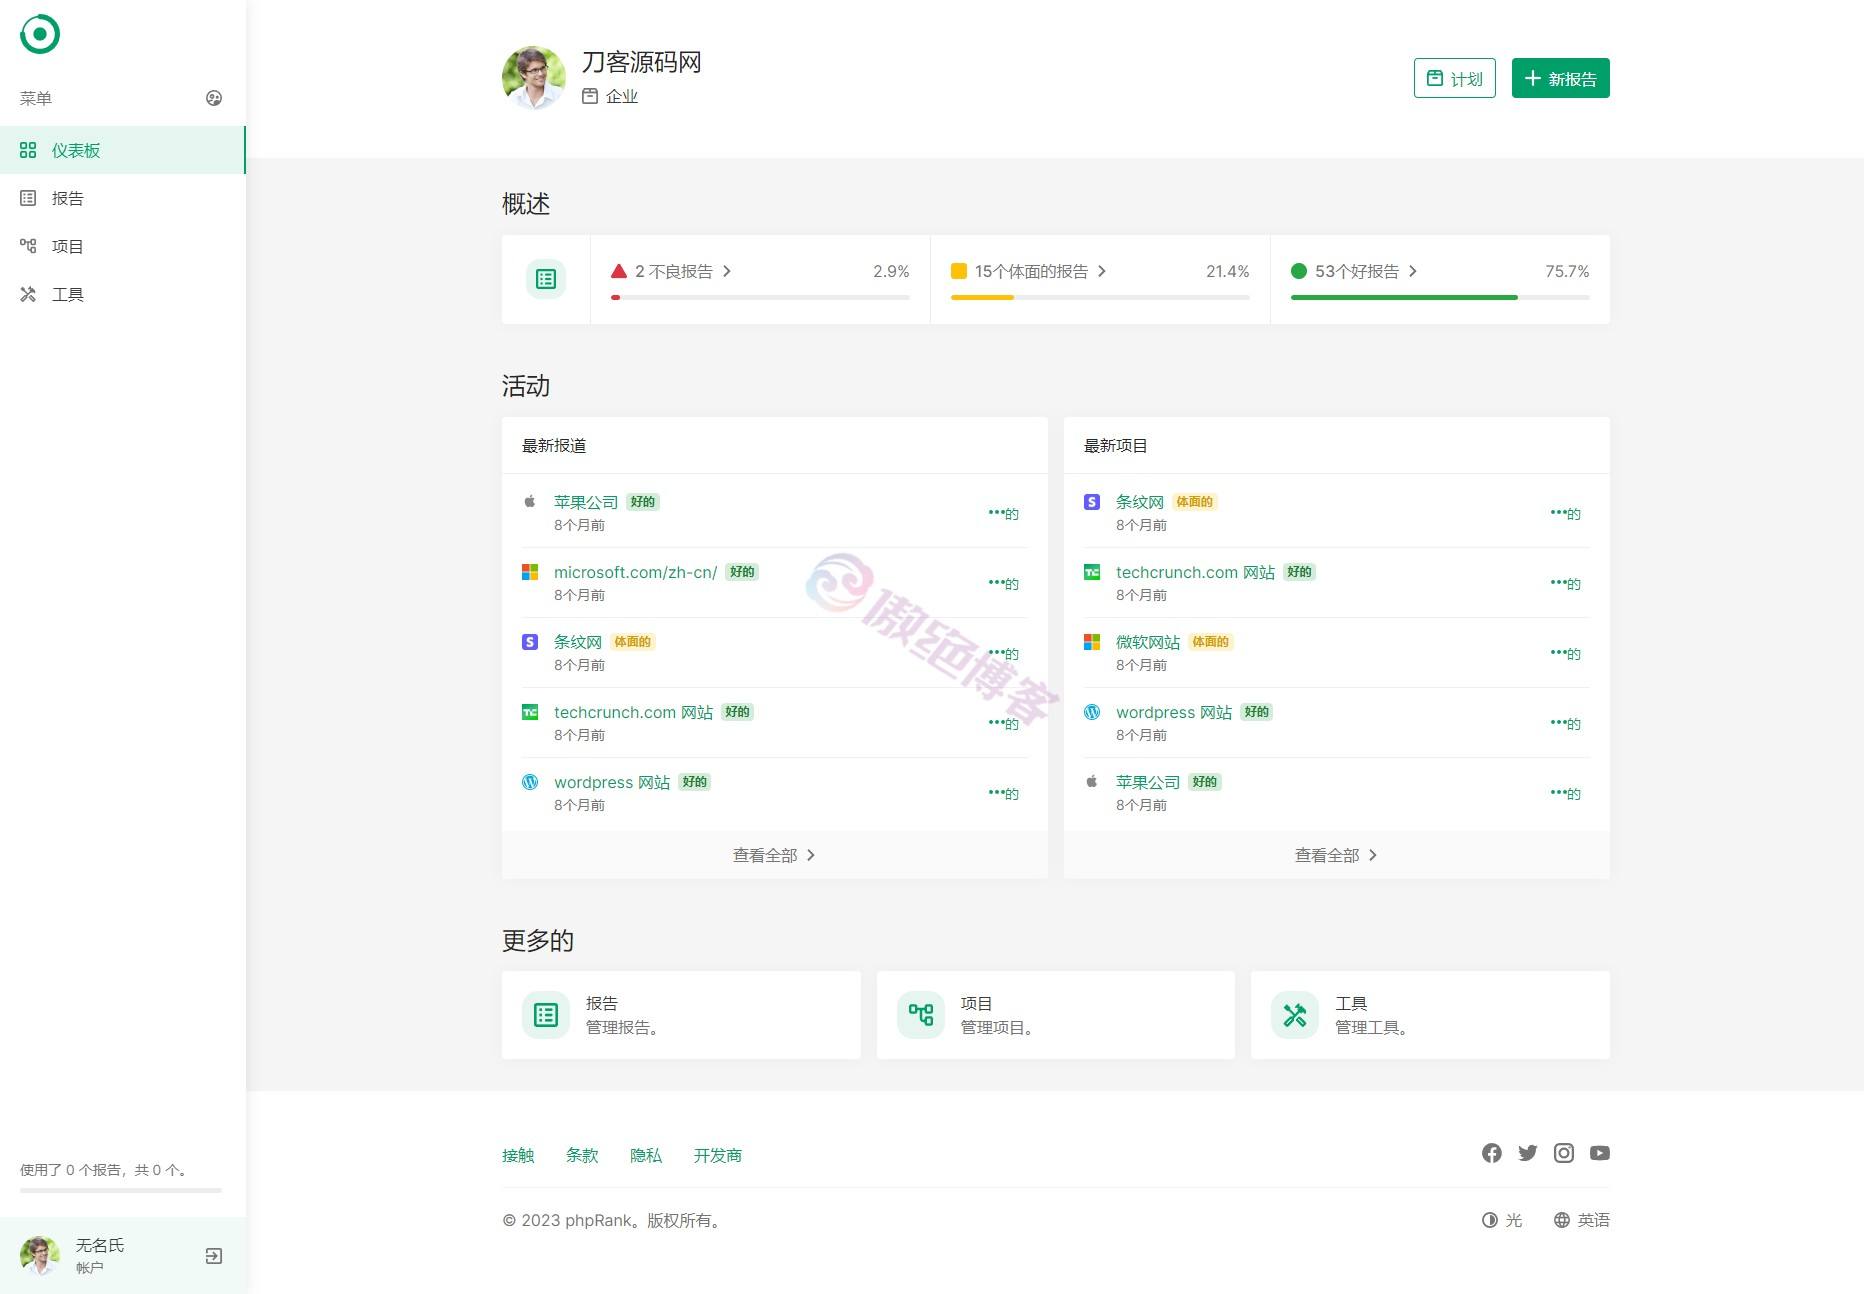
Task: Expand options for 条纹网 in 最新项目
Action: (x=1565, y=513)
